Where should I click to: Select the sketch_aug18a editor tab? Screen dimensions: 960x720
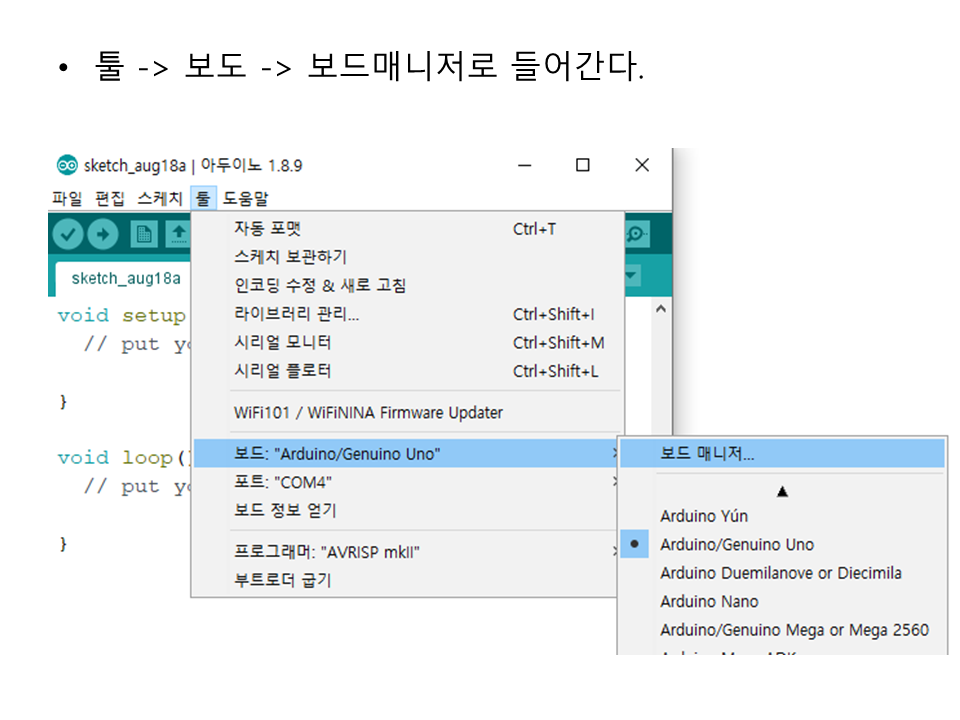click(x=126, y=279)
